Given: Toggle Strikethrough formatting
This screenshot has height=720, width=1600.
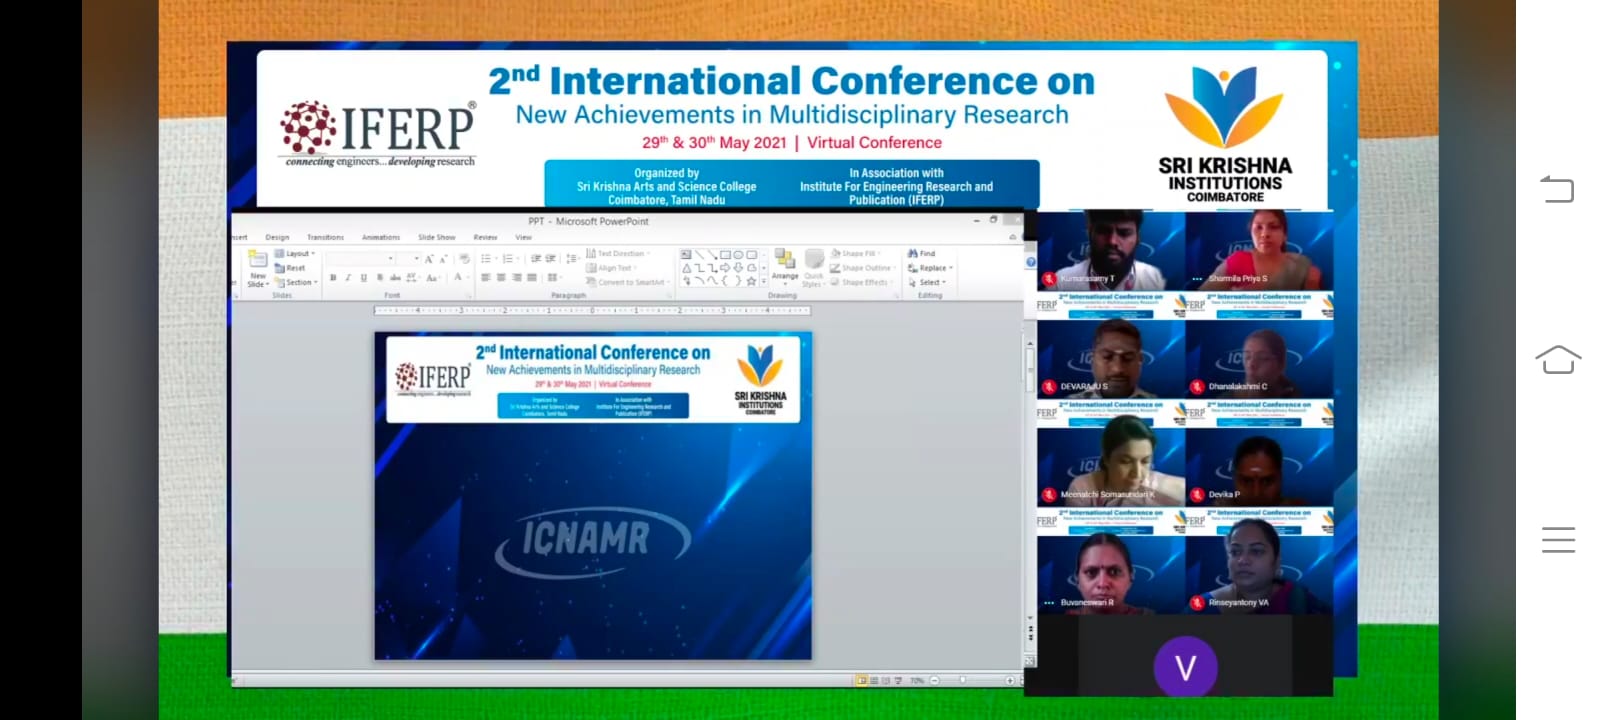Looking at the screenshot, I should (x=395, y=277).
